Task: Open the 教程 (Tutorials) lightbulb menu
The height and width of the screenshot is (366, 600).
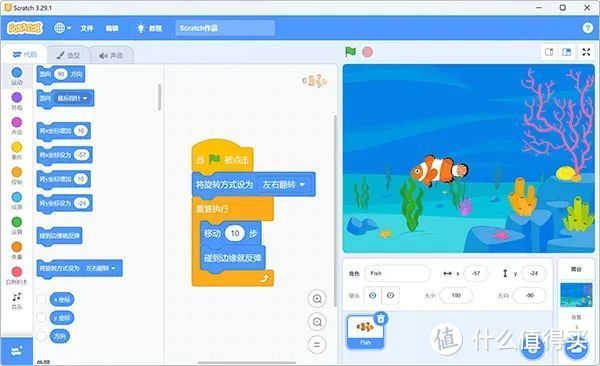Action: pos(149,28)
